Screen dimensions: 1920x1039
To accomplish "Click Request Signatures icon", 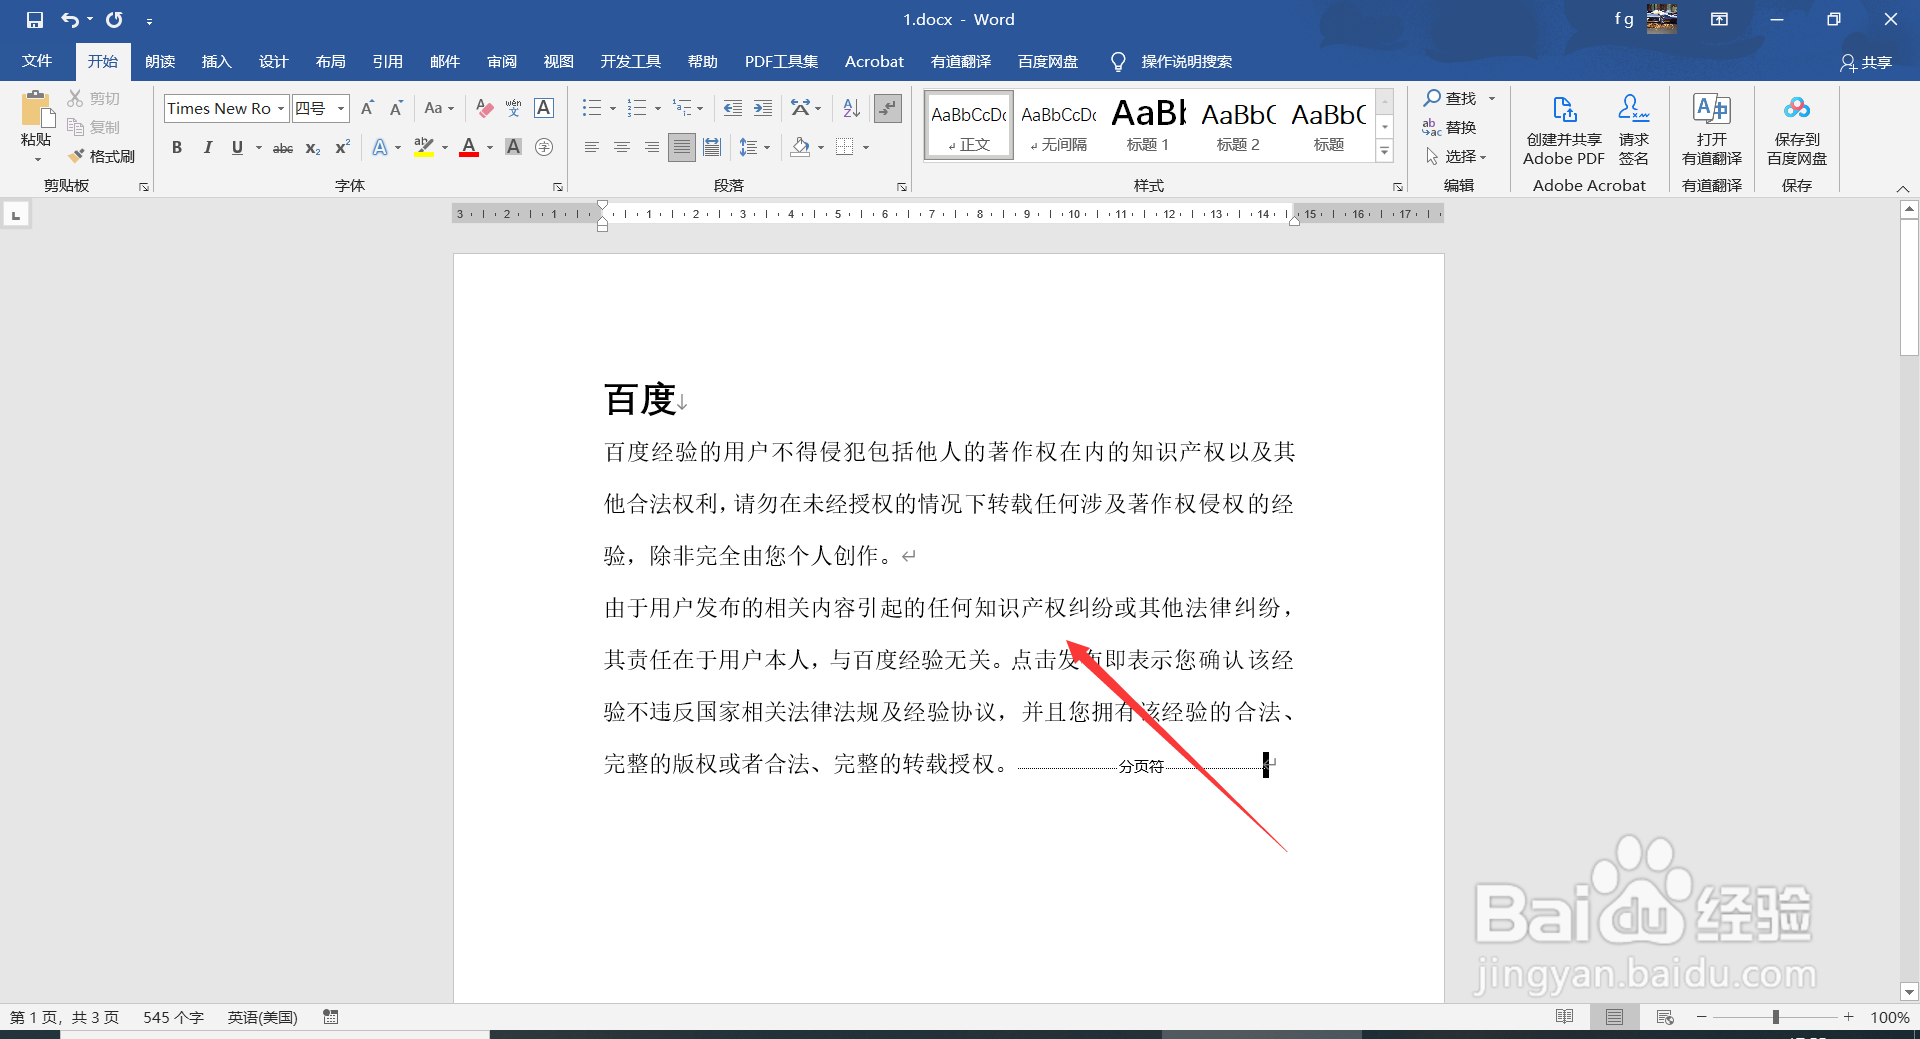I will pyautogui.click(x=1634, y=128).
